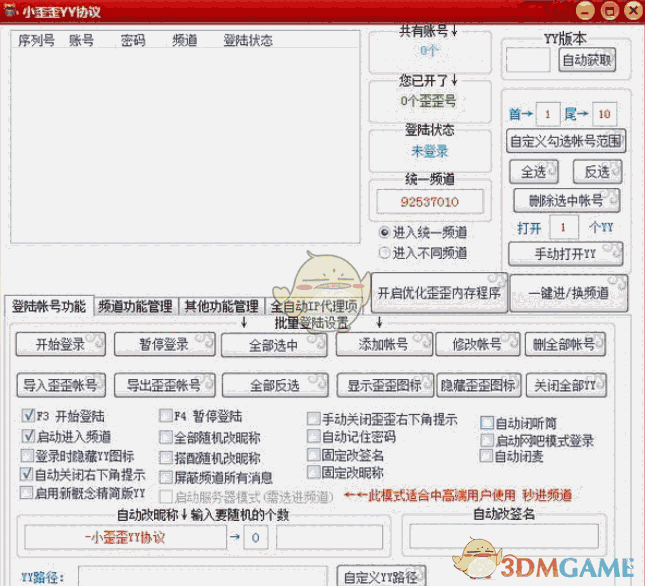Screen dimensions: 645x586
Task: Enable 自动闭麦 checkbox
Action: pyautogui.click(x=486, y=456)
